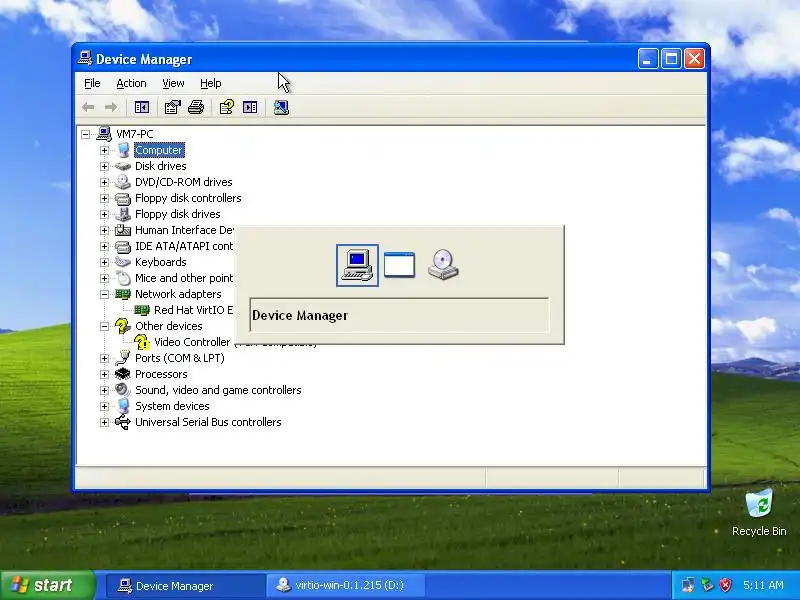This screenshot has width=800, height=600.
Task: Select Universal Serial Bus controllers item
Action: tap(208, 422)
